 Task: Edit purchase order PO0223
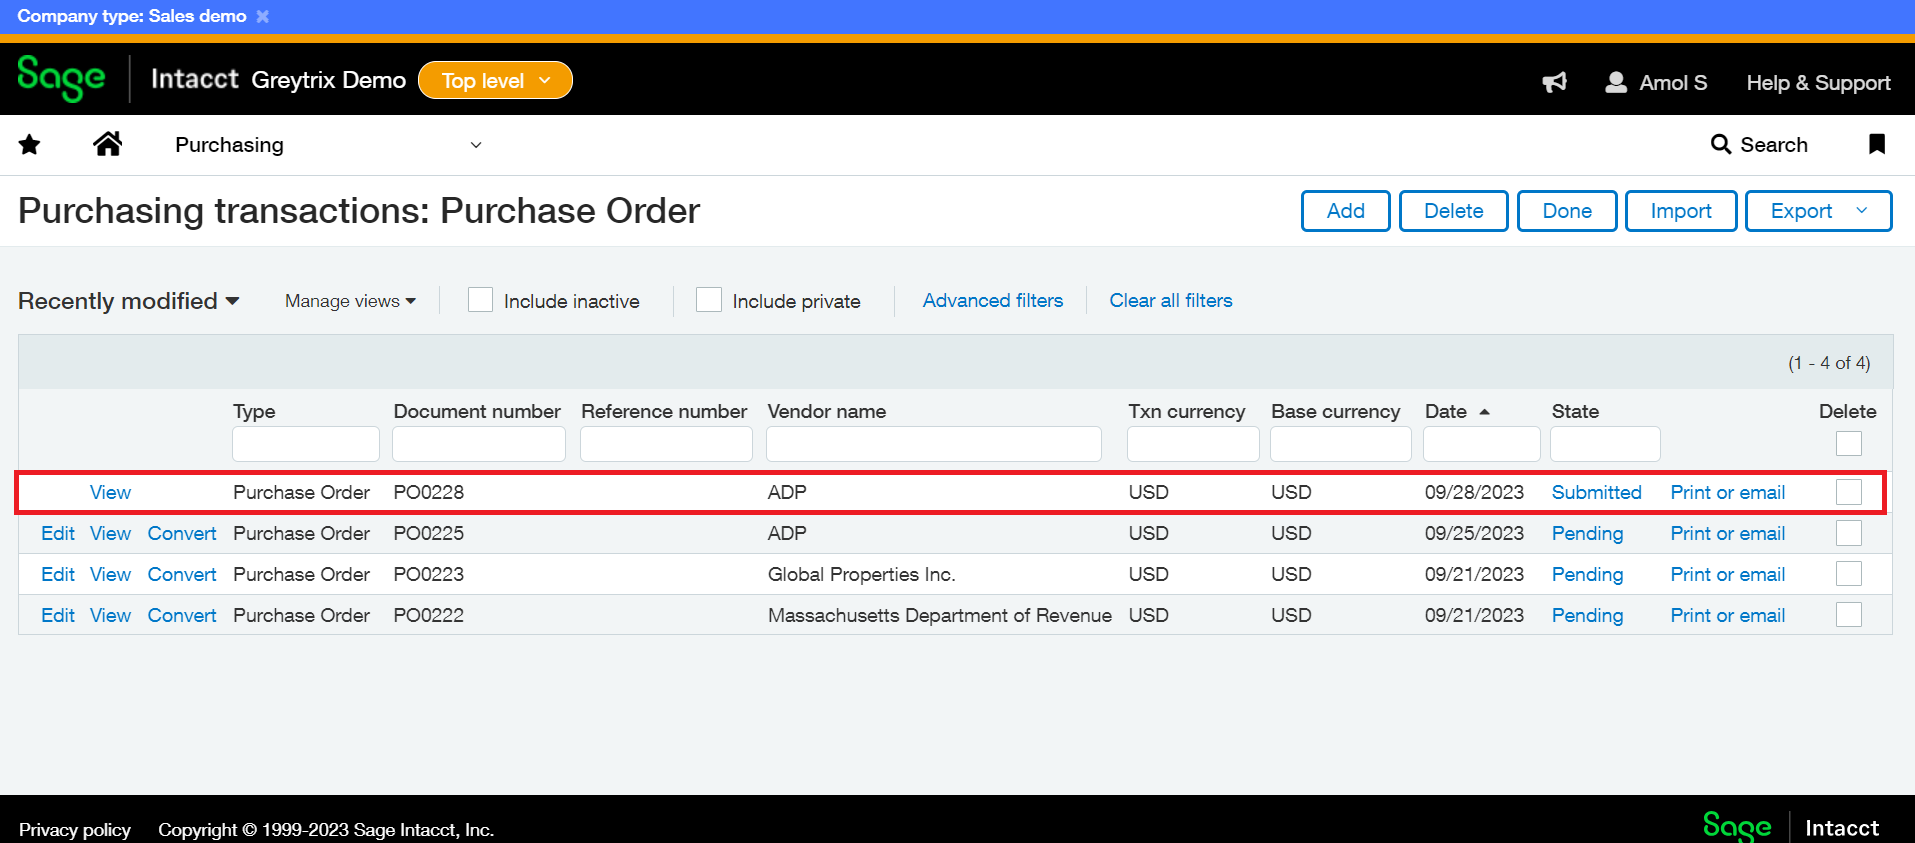[x=58, y=574]
